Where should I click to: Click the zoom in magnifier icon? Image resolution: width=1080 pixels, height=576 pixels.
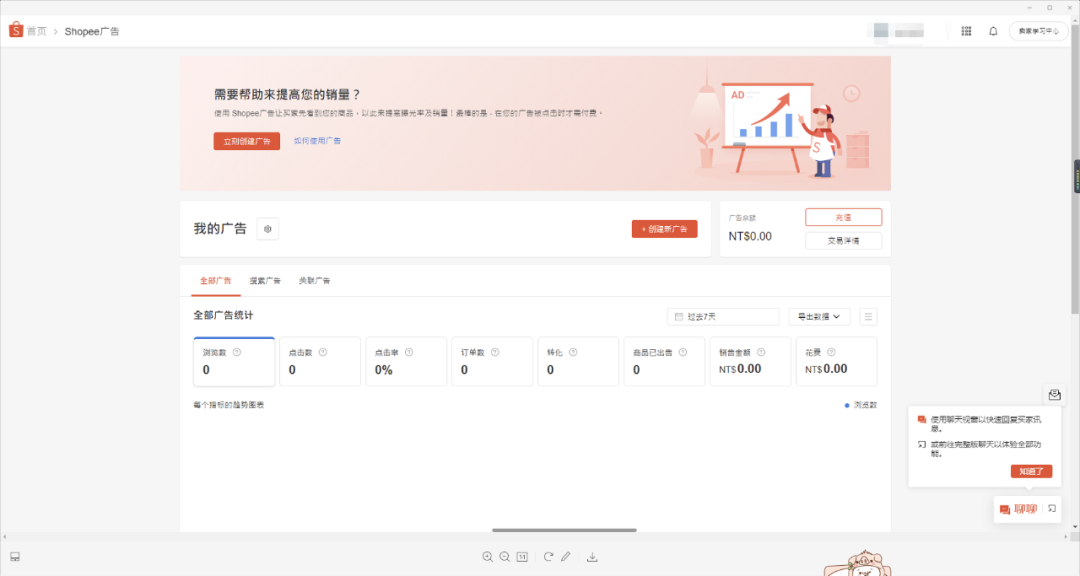(487, 557)
